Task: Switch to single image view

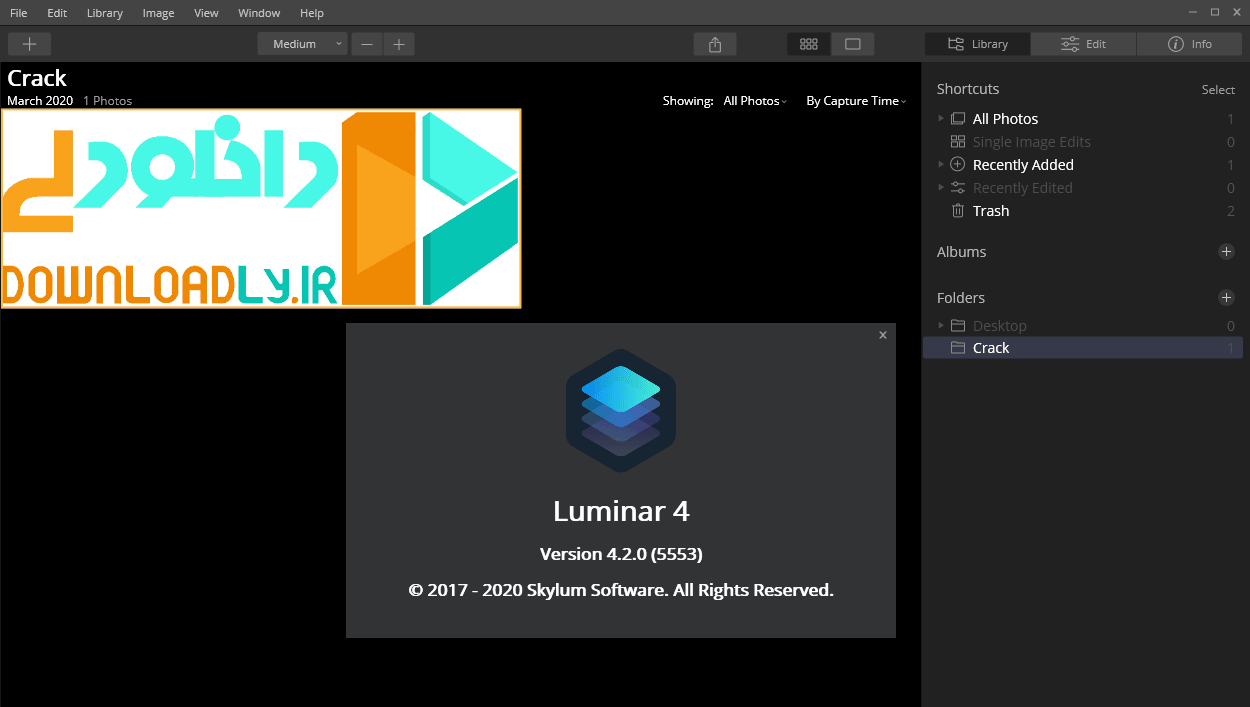Action: point(853,44)
